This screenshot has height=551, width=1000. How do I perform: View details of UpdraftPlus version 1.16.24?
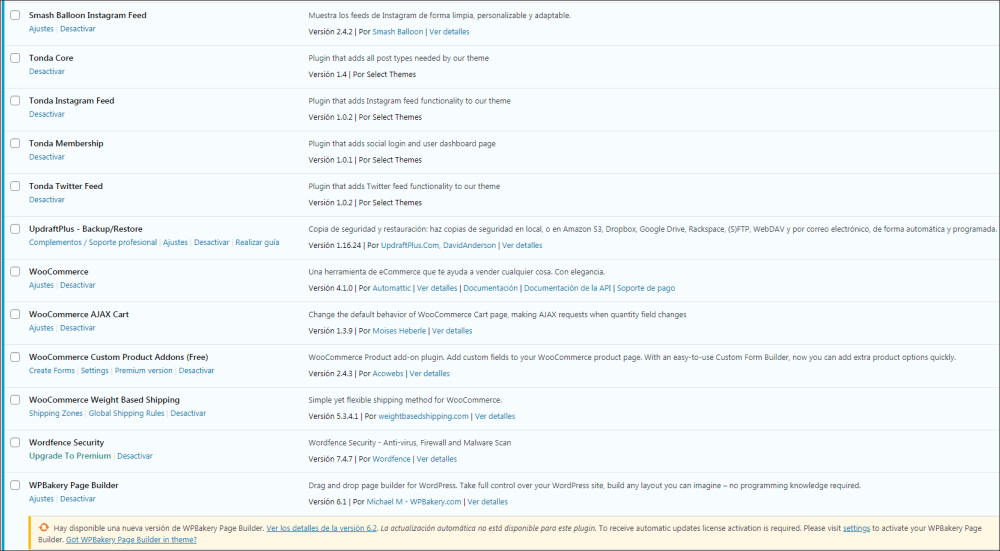click(522, 246)
